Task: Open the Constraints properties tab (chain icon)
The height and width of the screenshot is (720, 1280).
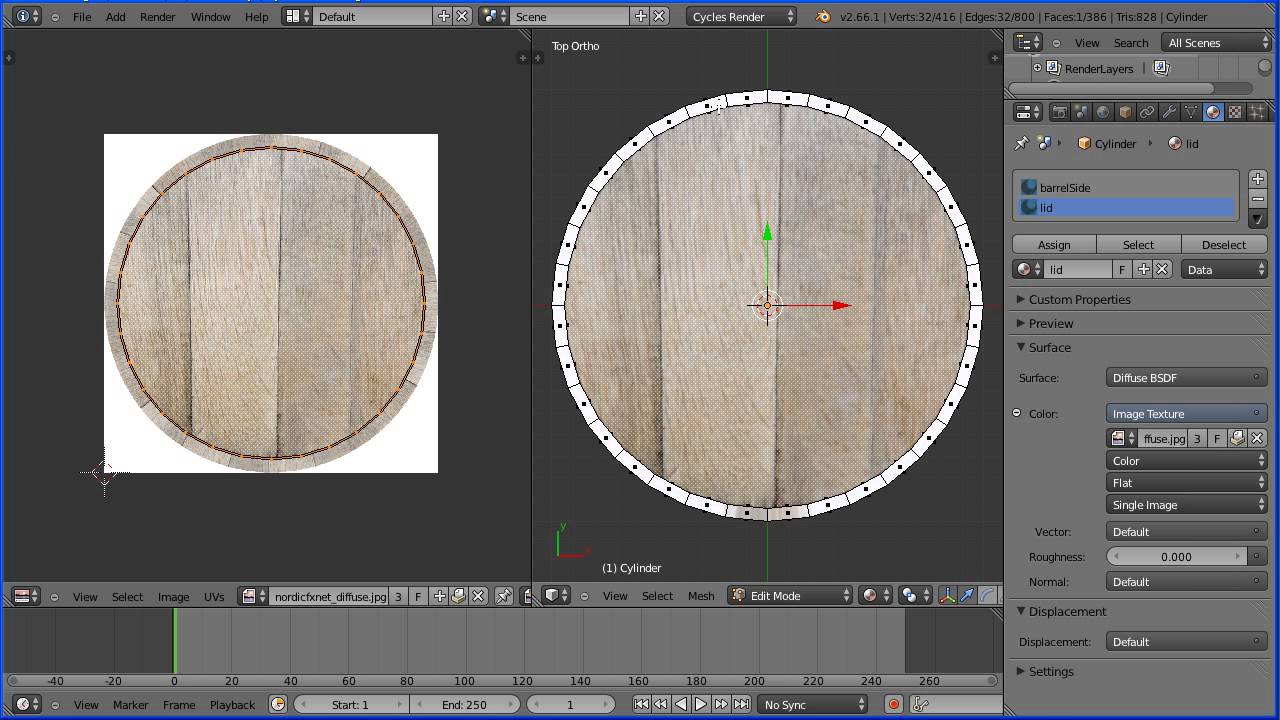Action: click(1147, 112)
